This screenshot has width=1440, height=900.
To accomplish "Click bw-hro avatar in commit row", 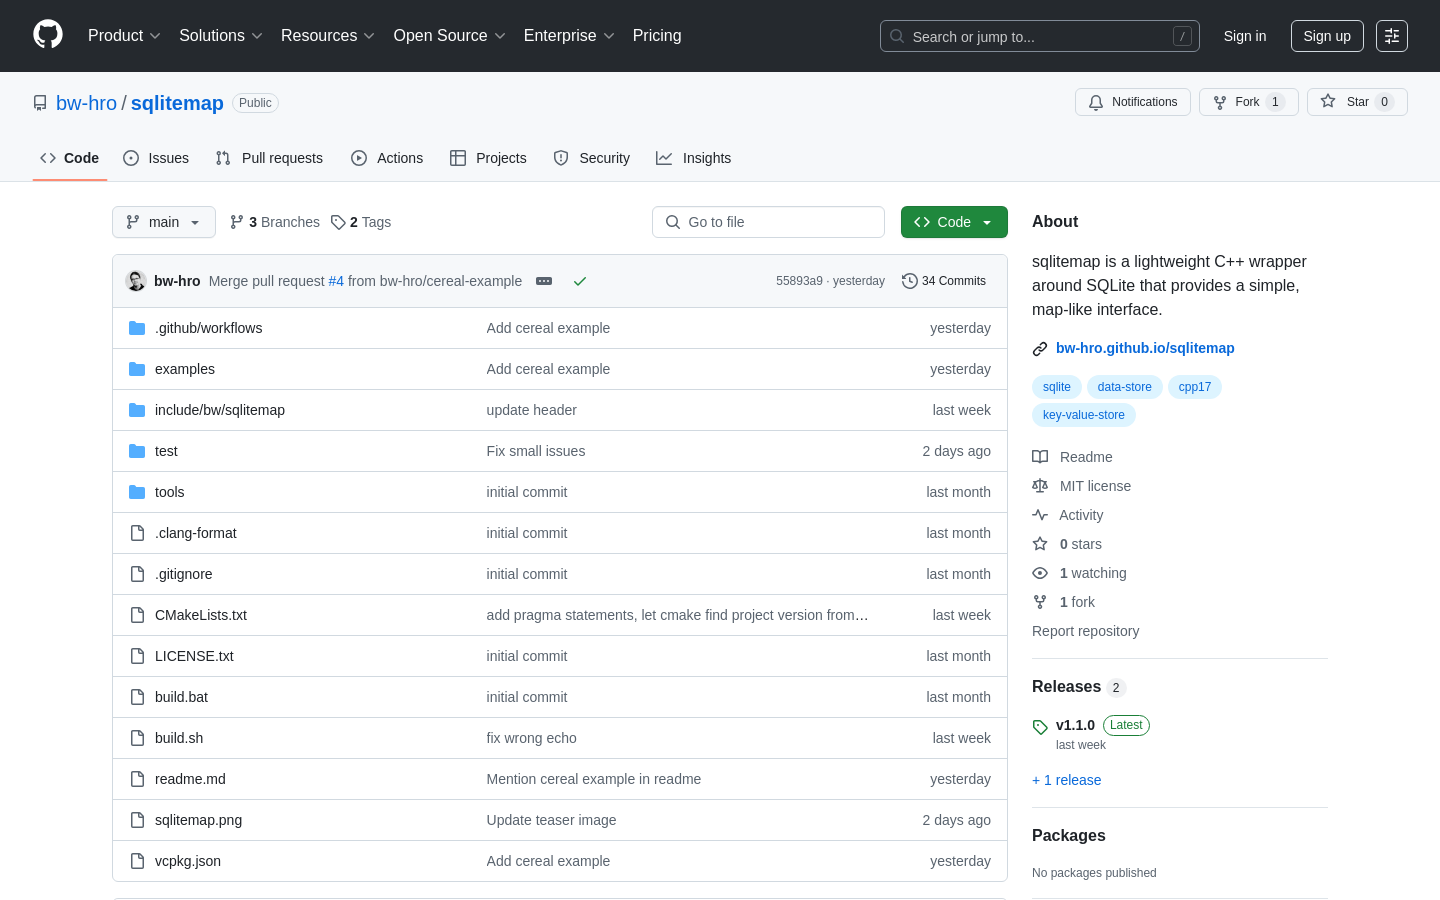I will (x=136, y=281).
